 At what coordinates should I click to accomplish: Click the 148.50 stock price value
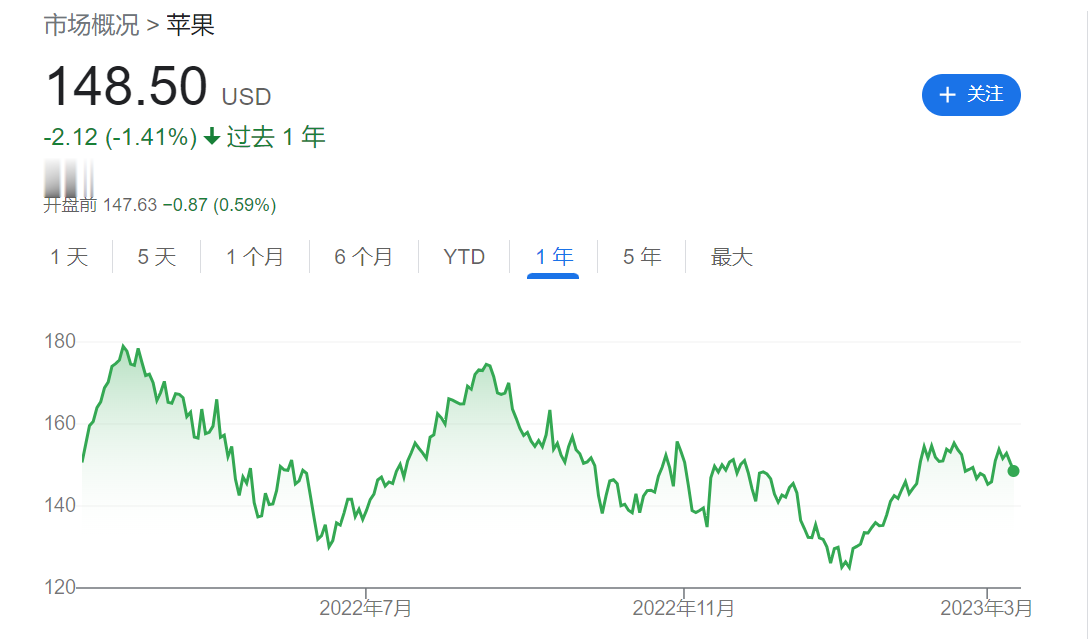(126, 86)
